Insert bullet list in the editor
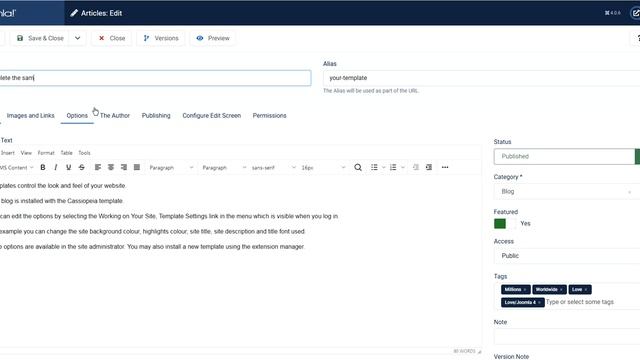The width and height of the screenshot is (640, 360). pos(374,167)
